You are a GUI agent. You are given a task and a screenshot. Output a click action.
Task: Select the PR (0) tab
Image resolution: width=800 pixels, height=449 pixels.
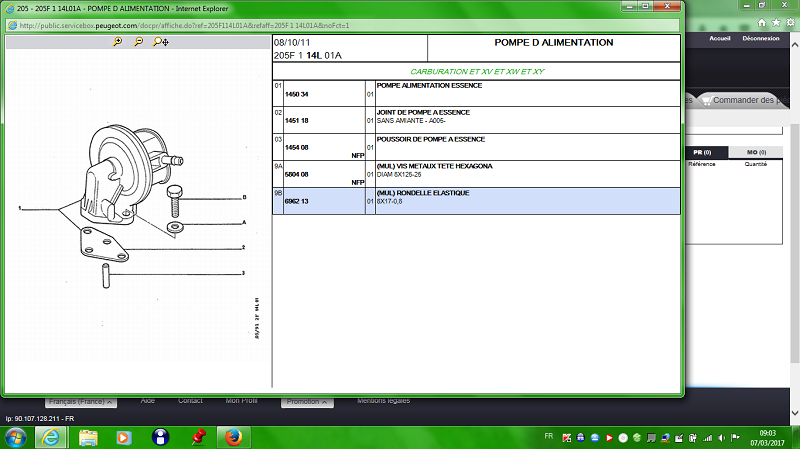tap(702, 153)
